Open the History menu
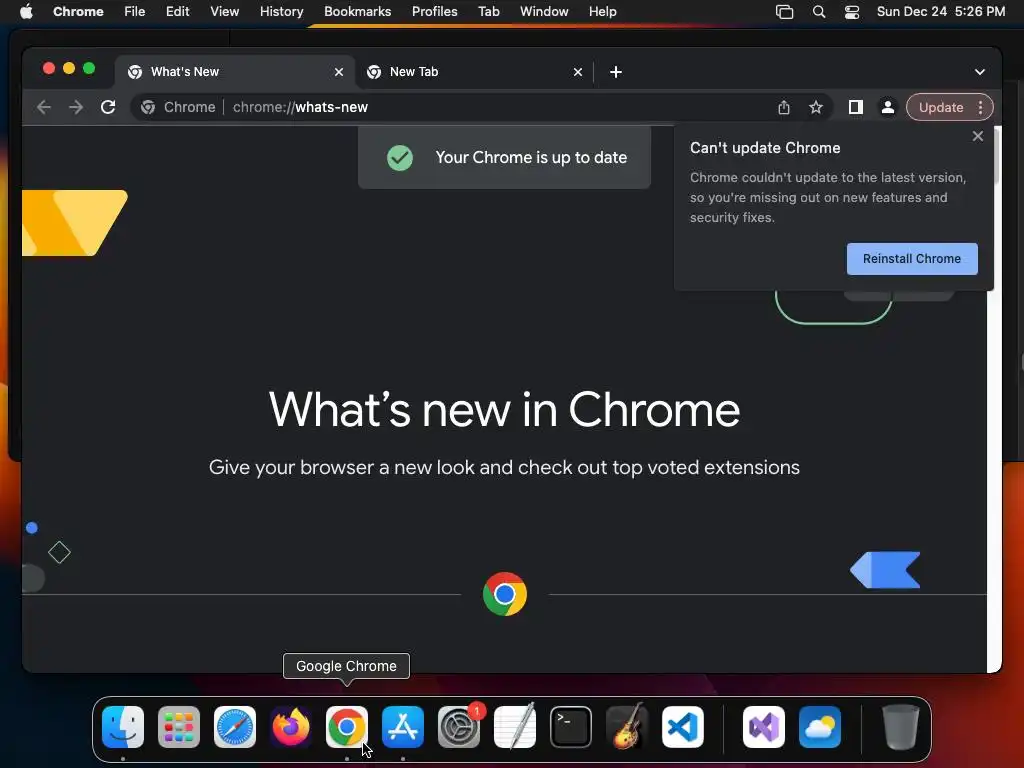 [x=281, y=11]
